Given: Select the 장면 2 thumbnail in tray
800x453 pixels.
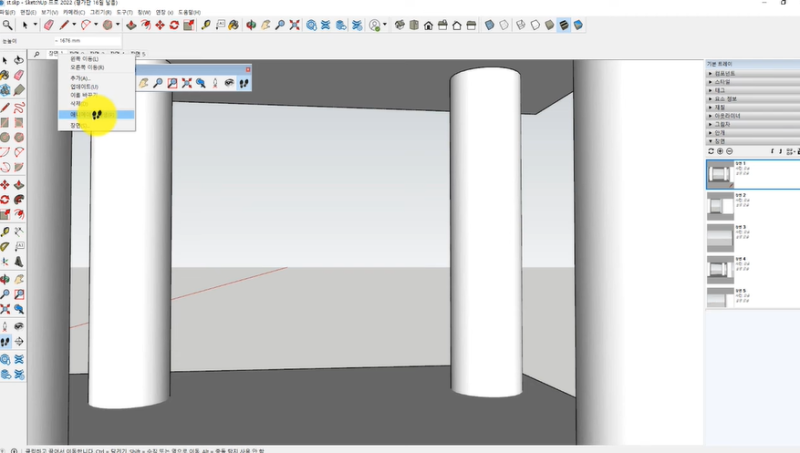Looking at the screenshot, I should pyautogui.click(x=720, y=206).
